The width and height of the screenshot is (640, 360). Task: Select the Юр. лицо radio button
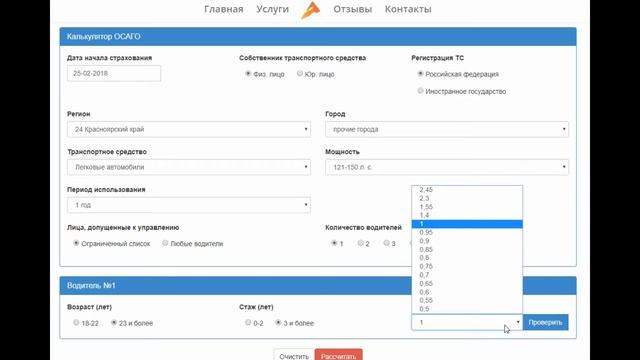[300, 73]
